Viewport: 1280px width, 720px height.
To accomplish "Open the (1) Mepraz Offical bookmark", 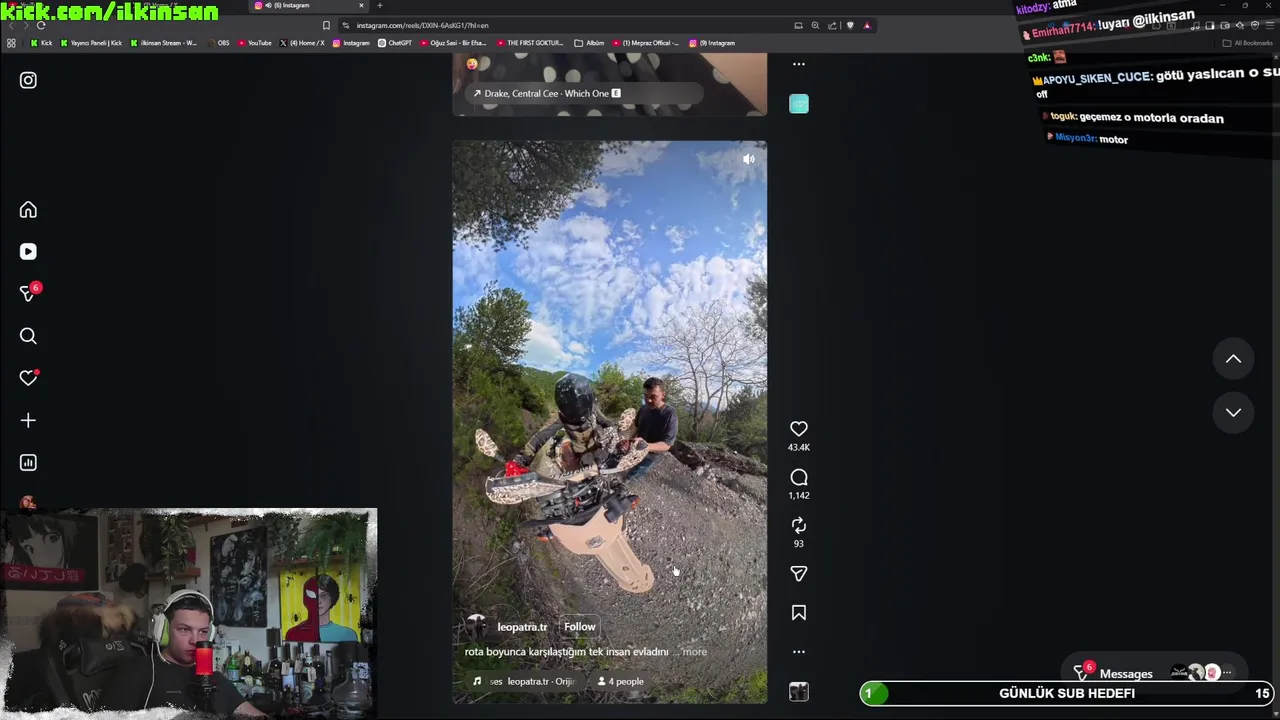I will (x=645, y=43).
